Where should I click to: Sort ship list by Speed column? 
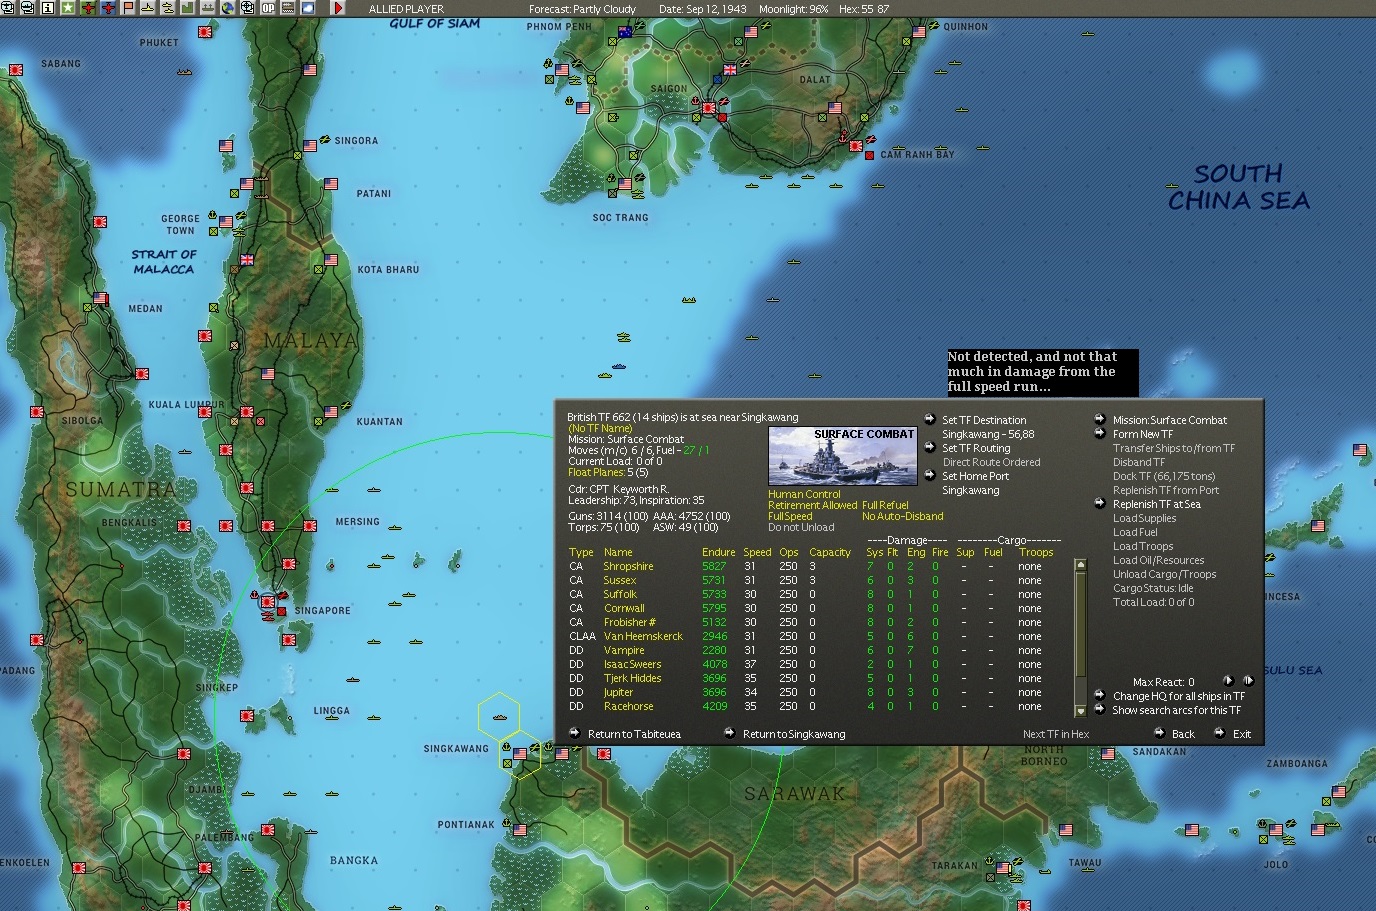pos(757,552)
